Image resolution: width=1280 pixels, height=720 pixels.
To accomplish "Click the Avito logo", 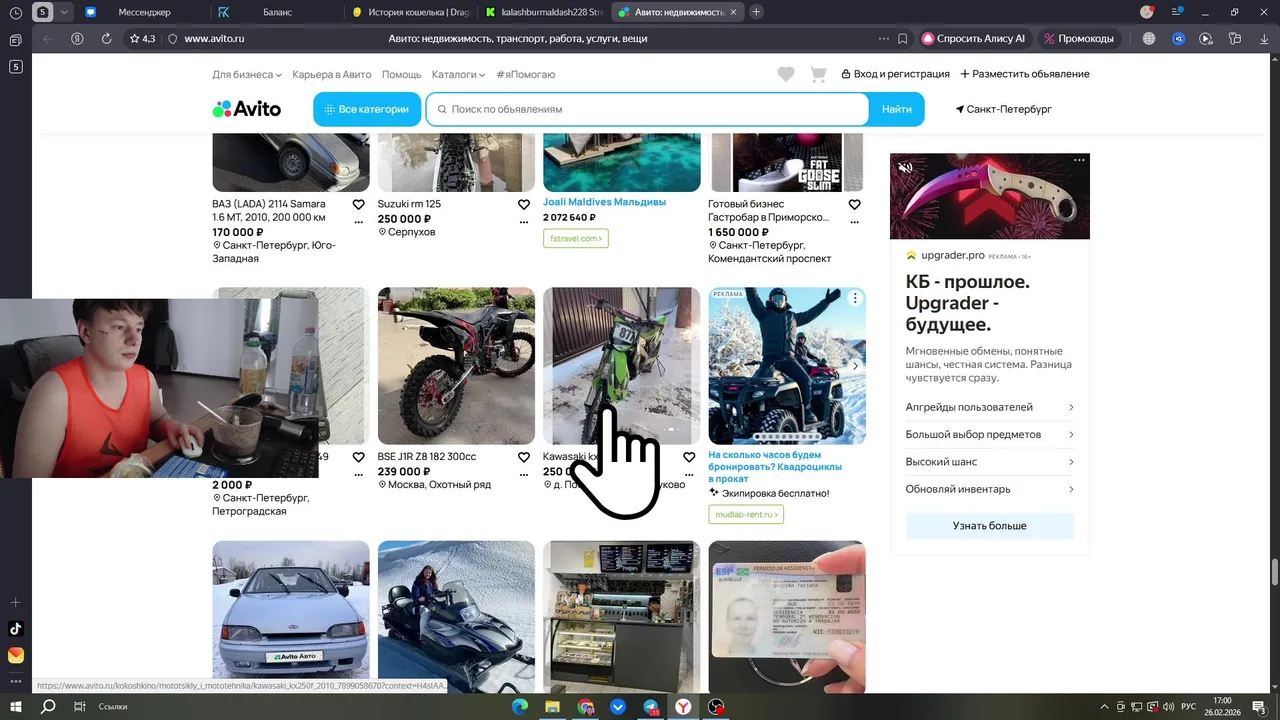I will click(x=247, y=109).
